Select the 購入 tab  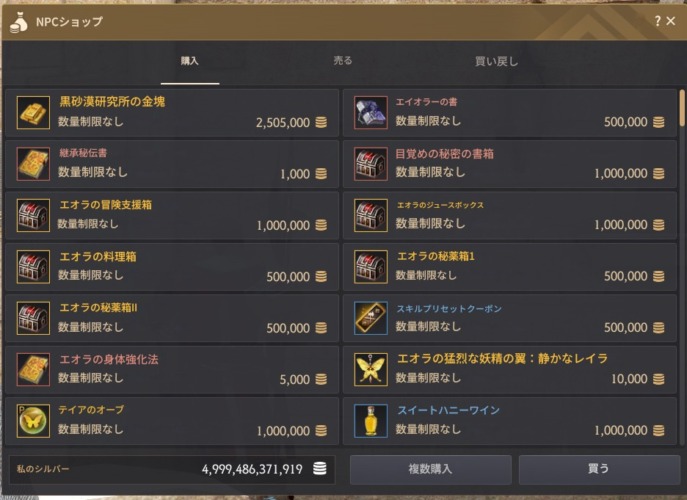(190, 61)
